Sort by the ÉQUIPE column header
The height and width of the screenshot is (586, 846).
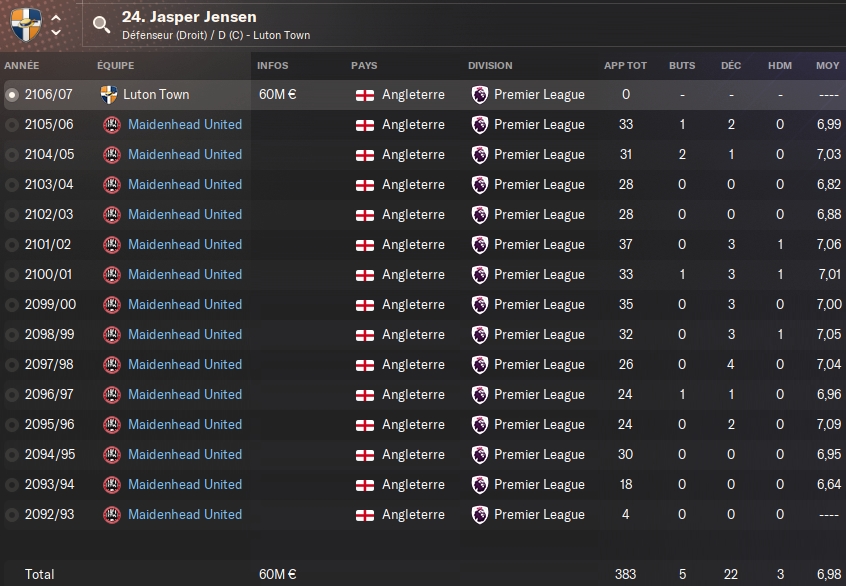(115, 65)
